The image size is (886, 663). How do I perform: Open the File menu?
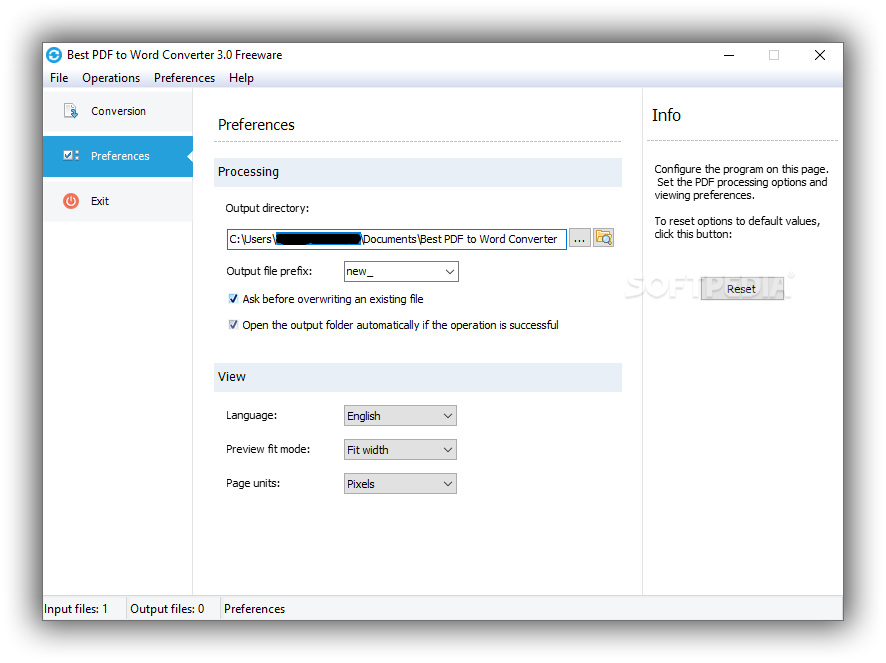pyautogui.click(x=59, y=77)
